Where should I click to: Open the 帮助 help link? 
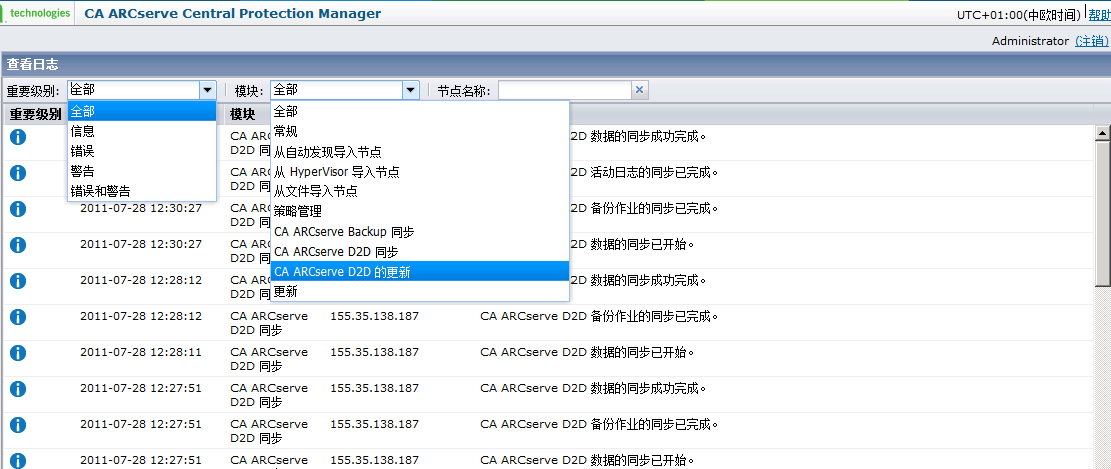1099,15
